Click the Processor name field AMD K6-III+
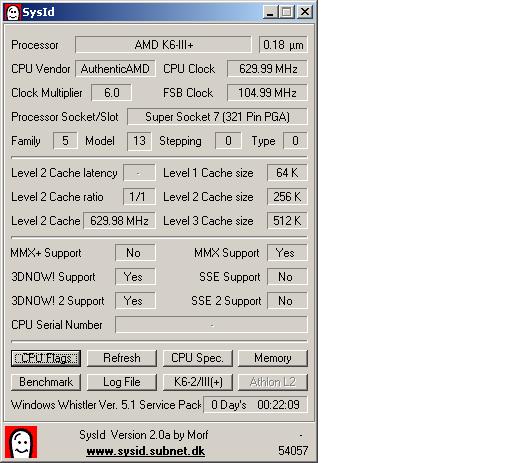The width and height of the screenshot is (512, 463). coord(163,45)
